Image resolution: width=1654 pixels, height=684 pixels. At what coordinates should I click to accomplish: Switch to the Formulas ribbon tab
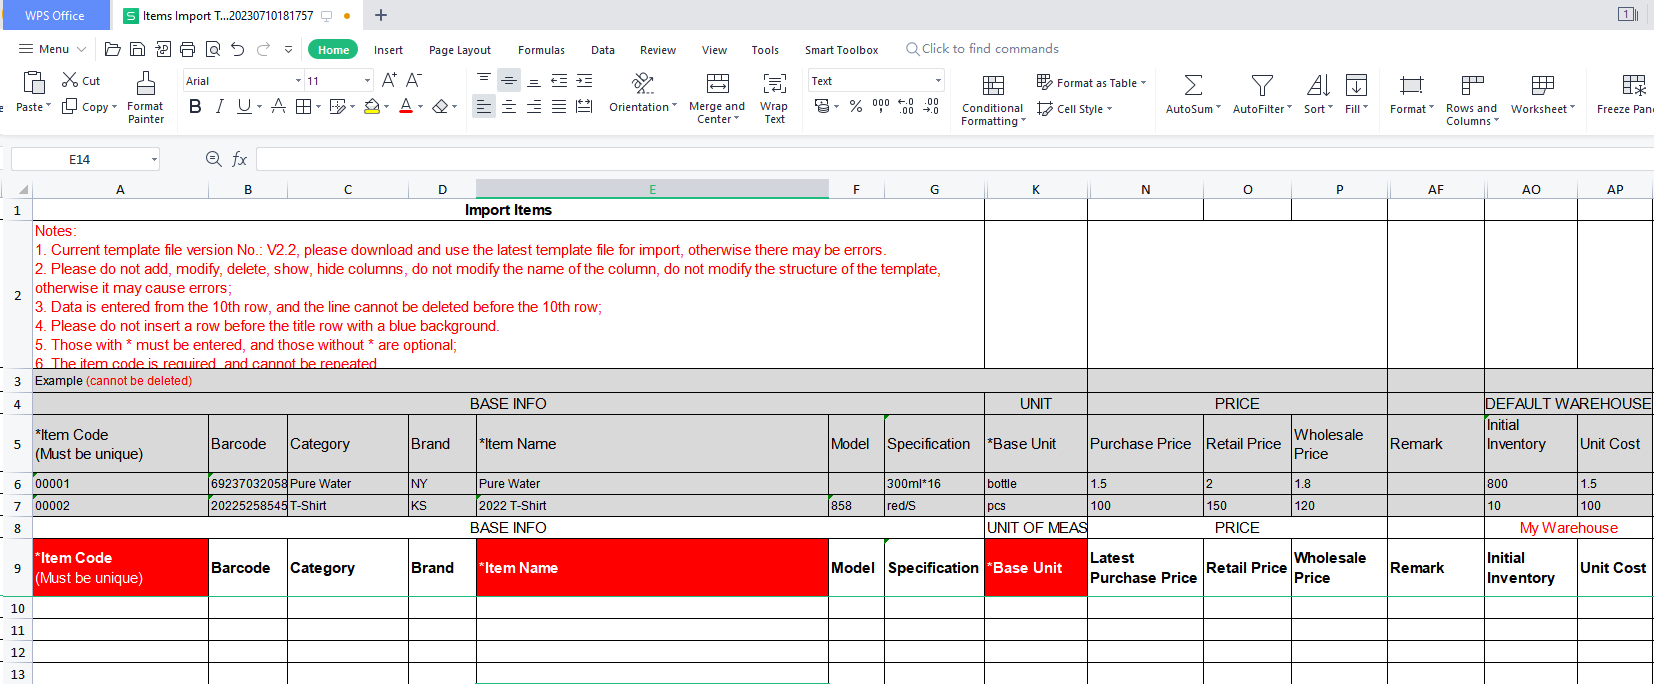[x=541, y=50]
